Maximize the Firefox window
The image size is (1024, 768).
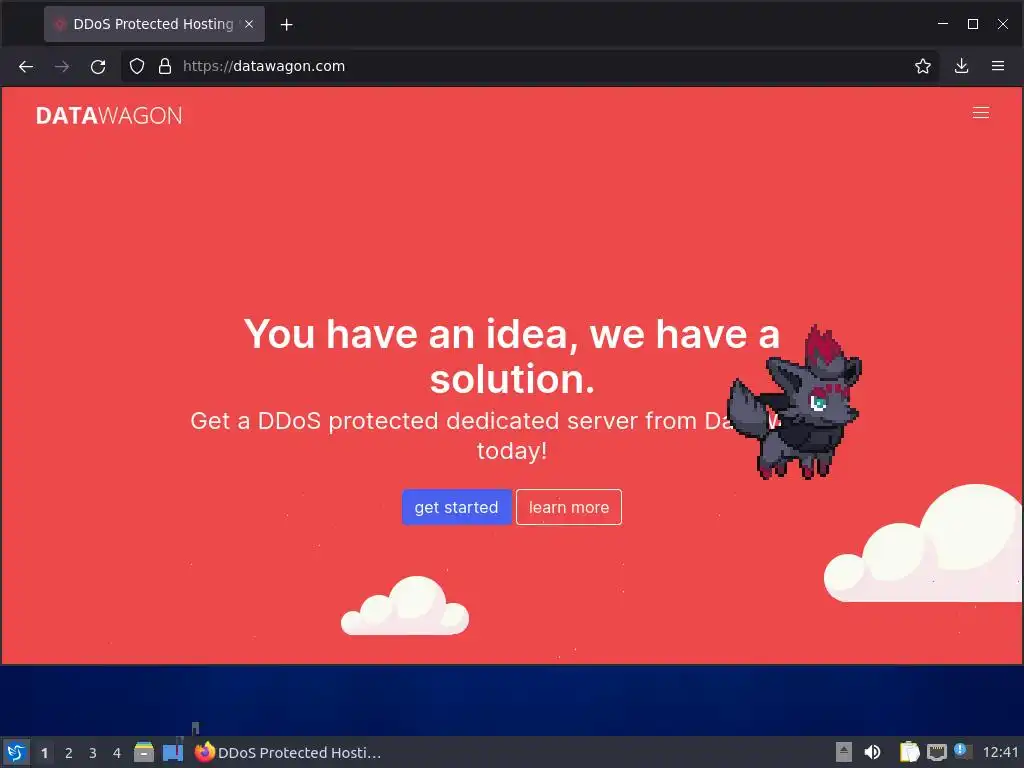973,24
